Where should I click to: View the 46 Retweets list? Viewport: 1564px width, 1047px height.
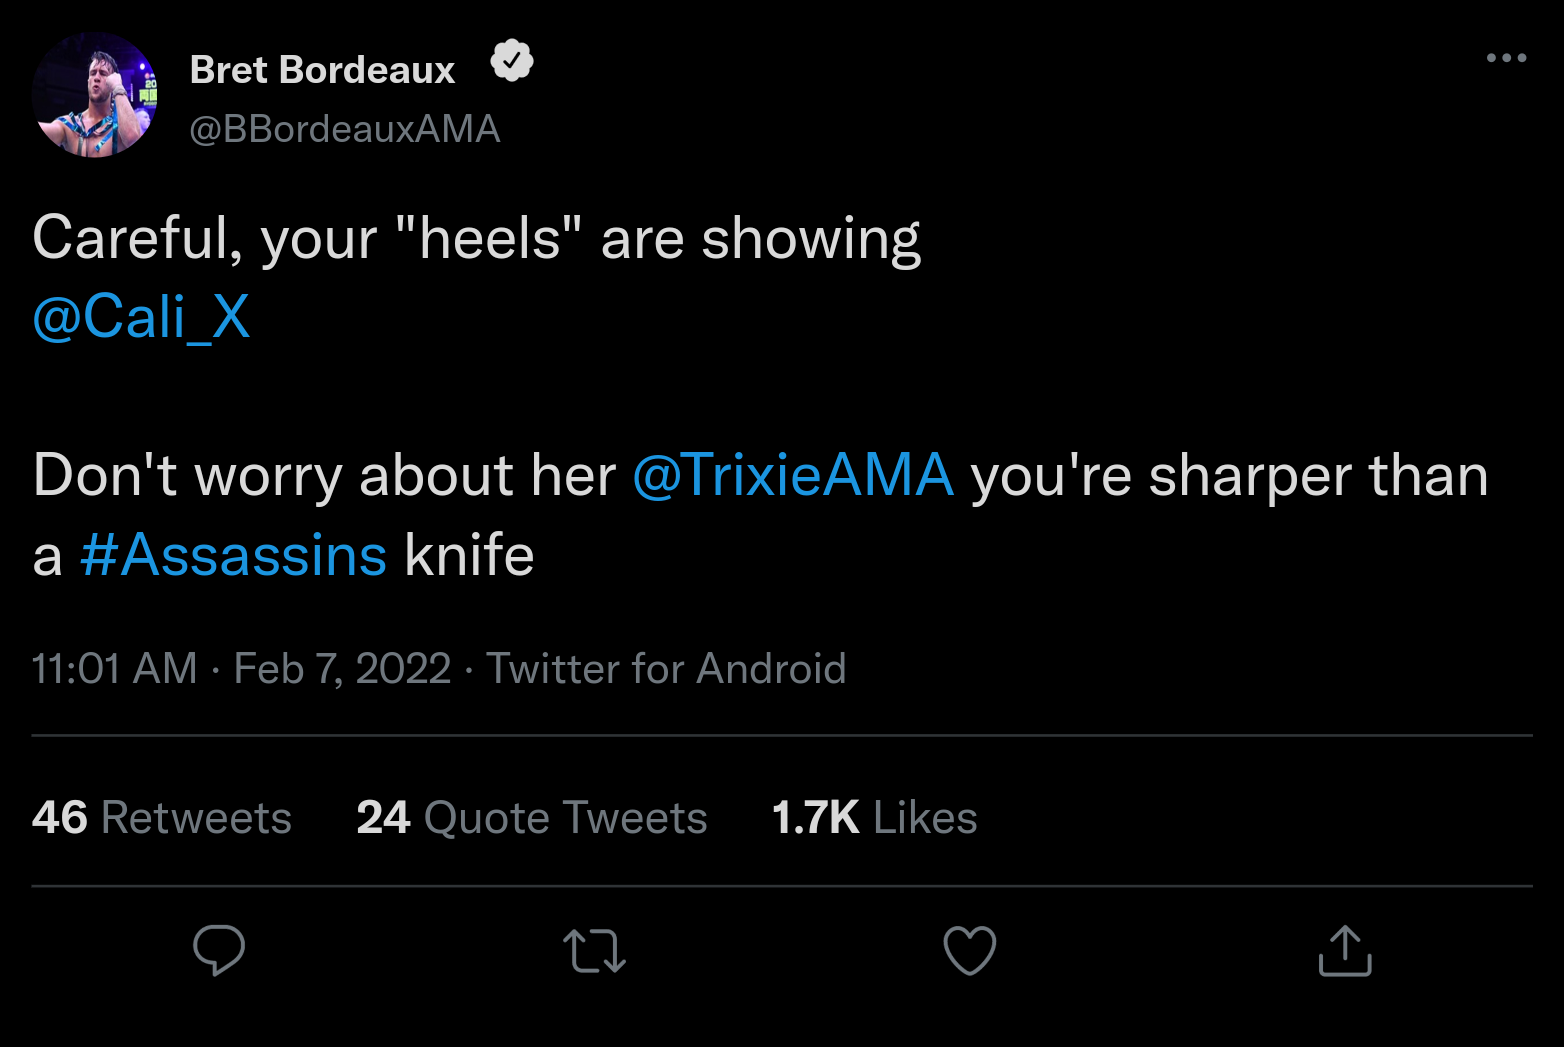point(162,817)
